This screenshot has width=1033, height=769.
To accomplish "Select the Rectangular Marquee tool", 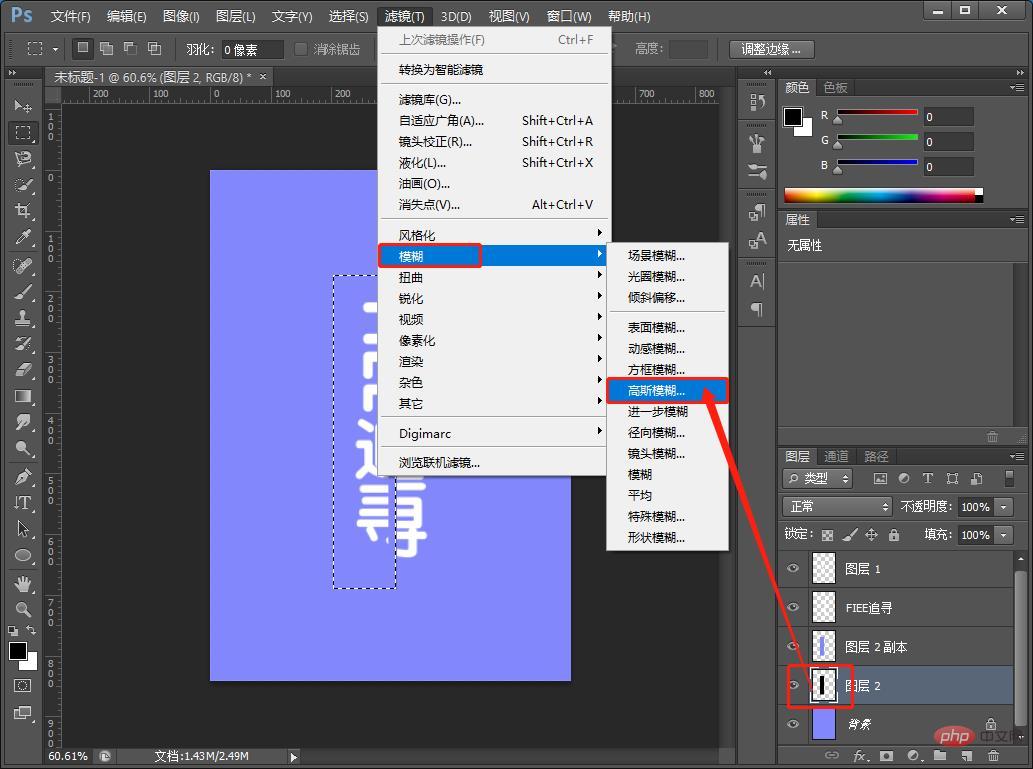I will [23, 132].
